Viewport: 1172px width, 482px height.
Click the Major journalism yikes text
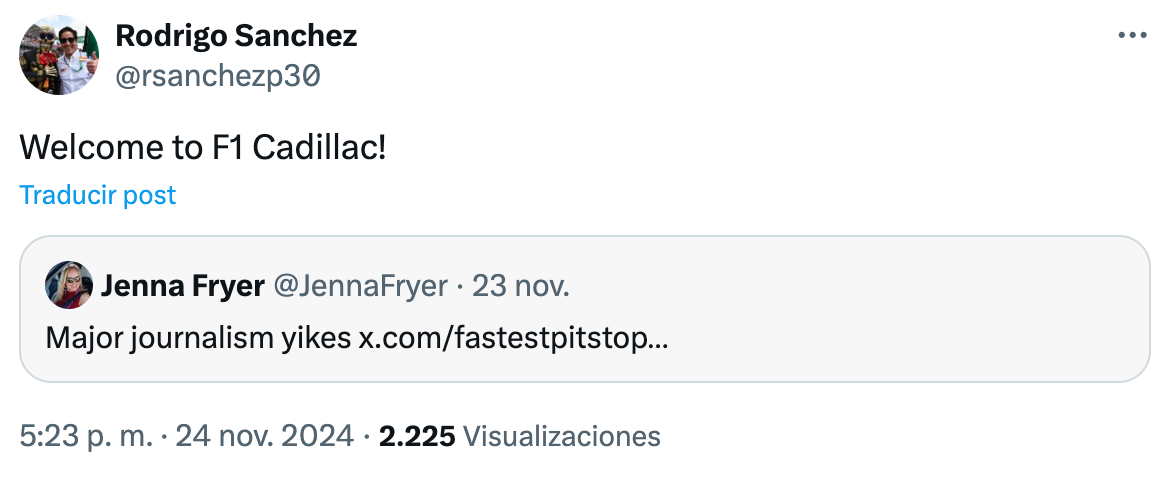pyautogui.click(x=198, y=337)
